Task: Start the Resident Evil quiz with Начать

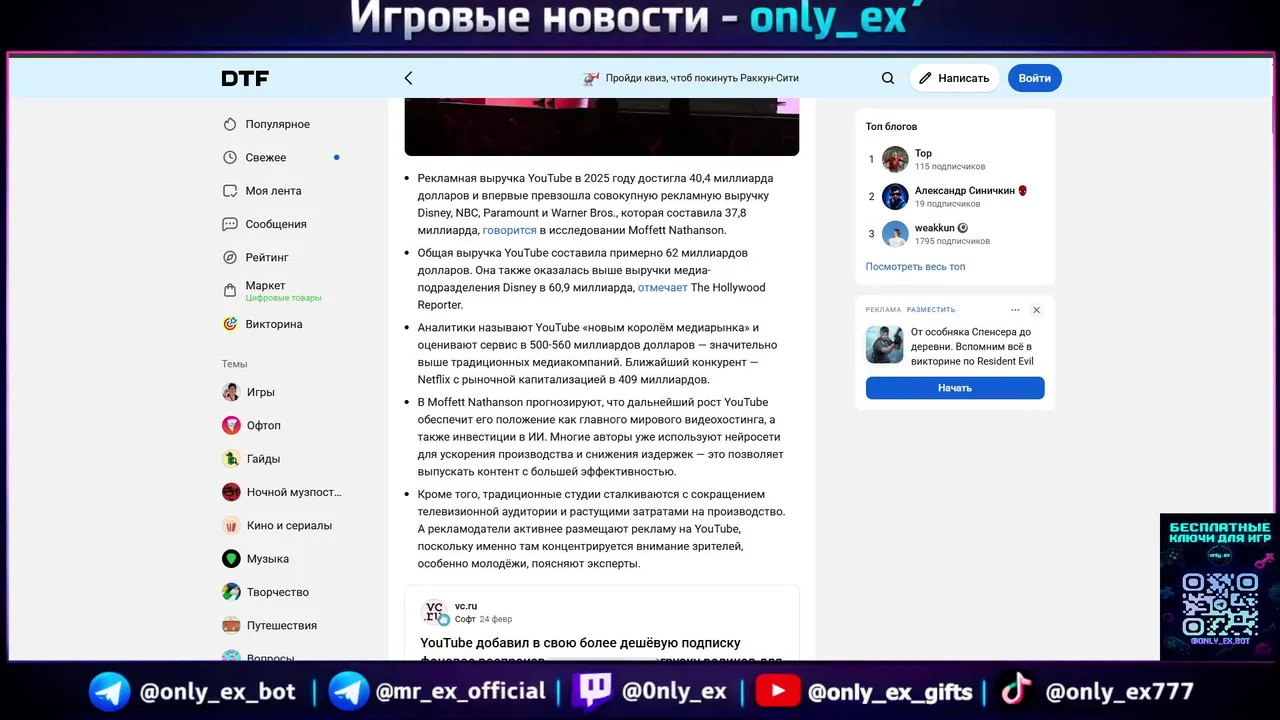Action: (x=955, y=388)
